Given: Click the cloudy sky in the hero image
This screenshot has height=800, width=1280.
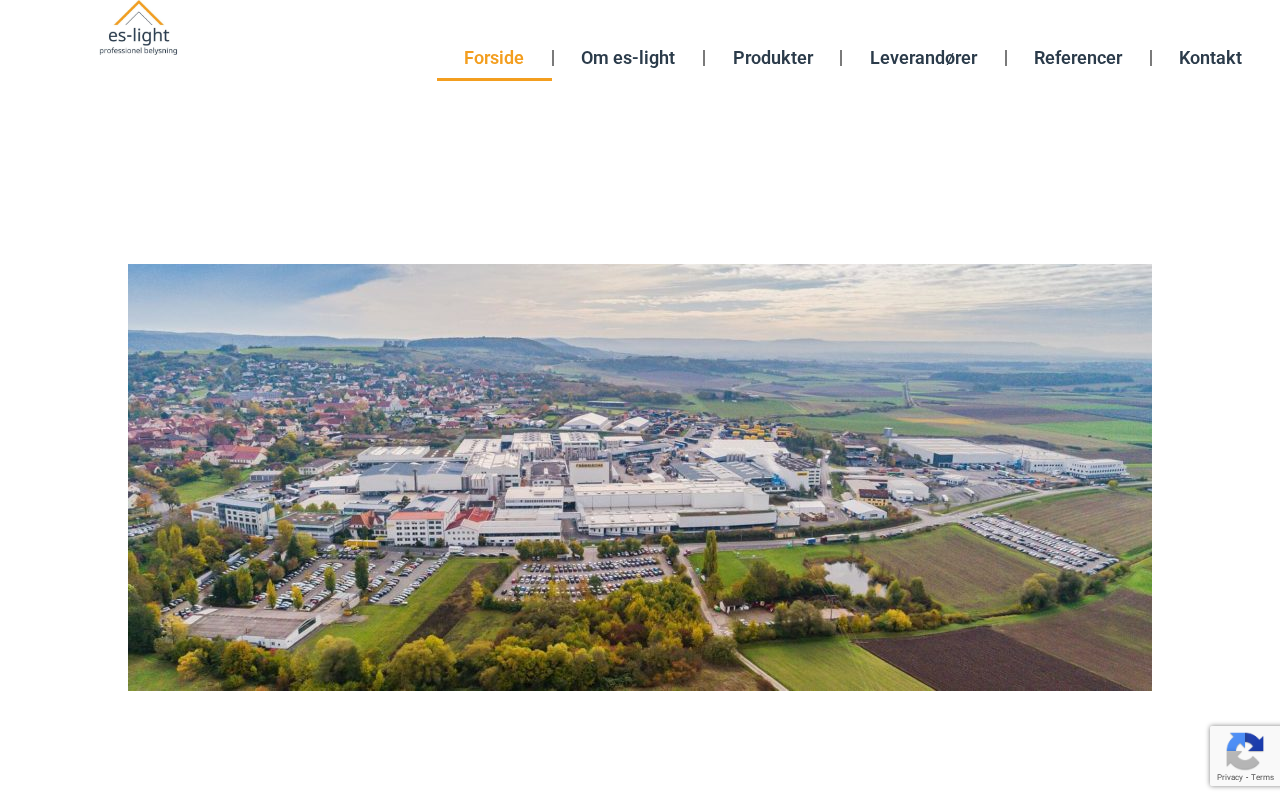Looking at the screenshot, I should 640,298.
